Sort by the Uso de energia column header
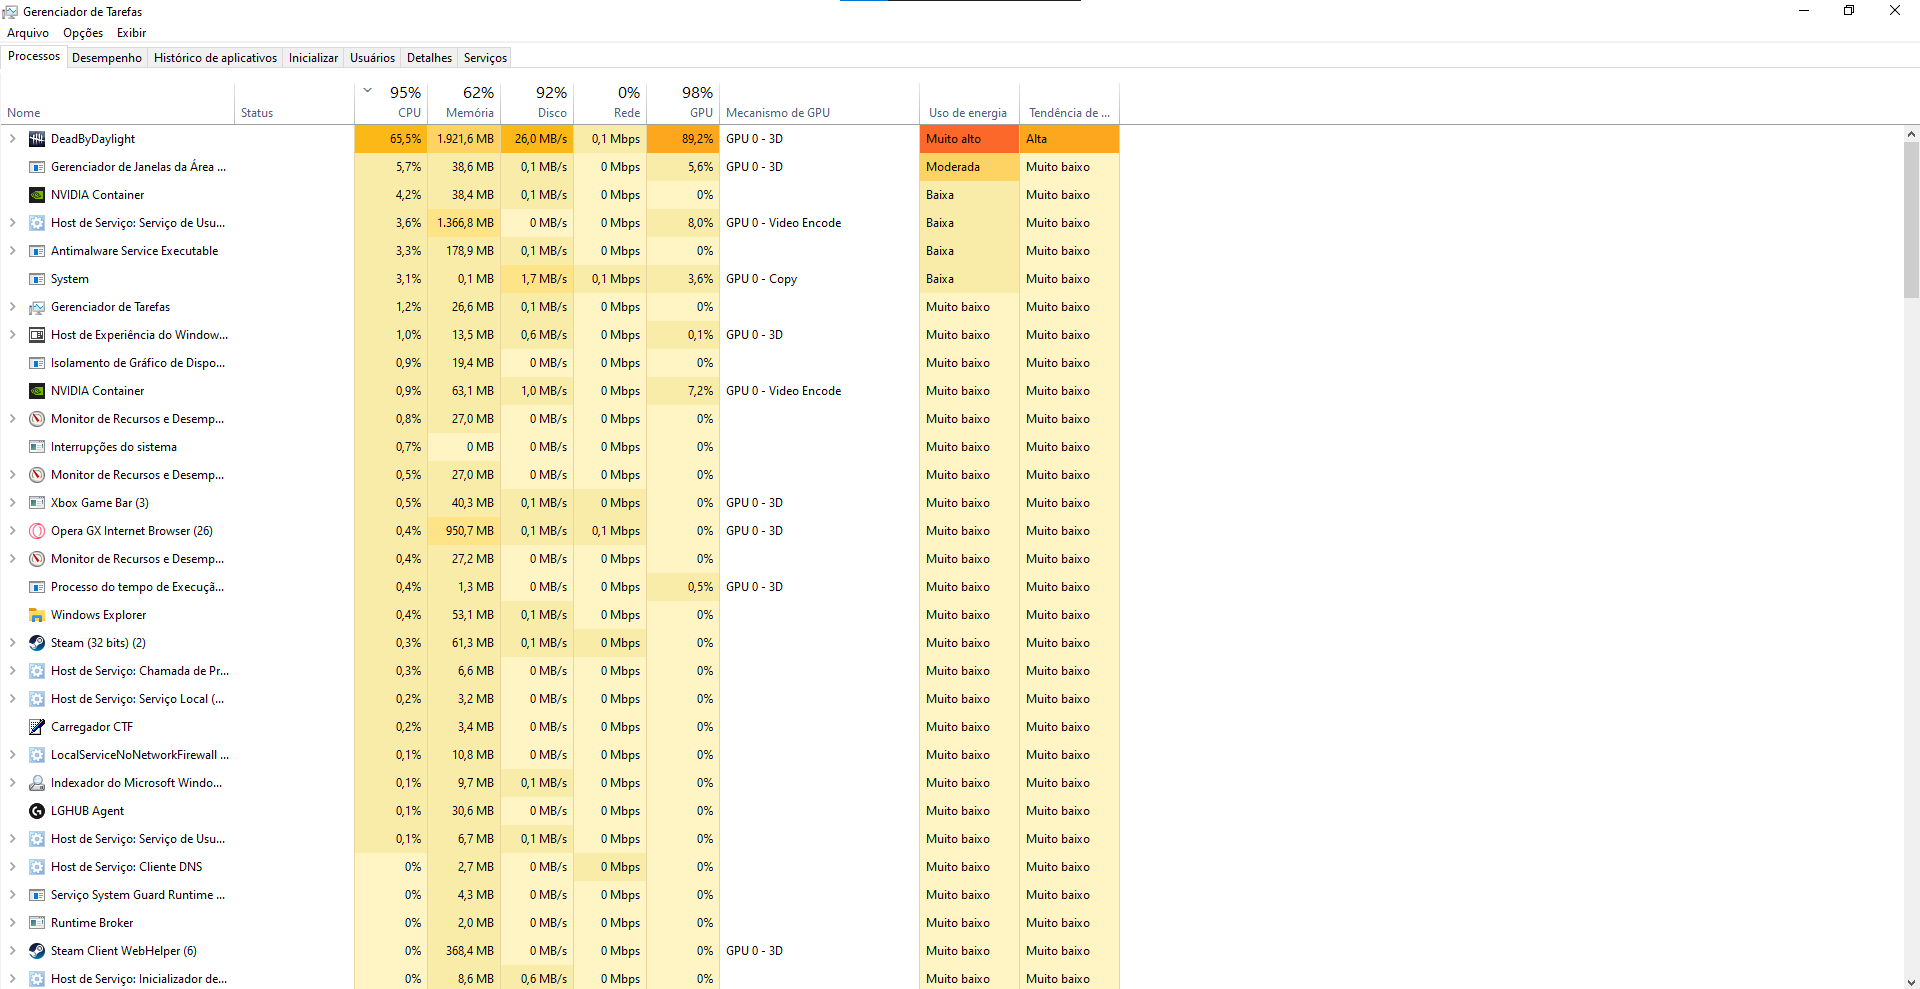This screenshot has height=989, width=1920. coord(969,103)
